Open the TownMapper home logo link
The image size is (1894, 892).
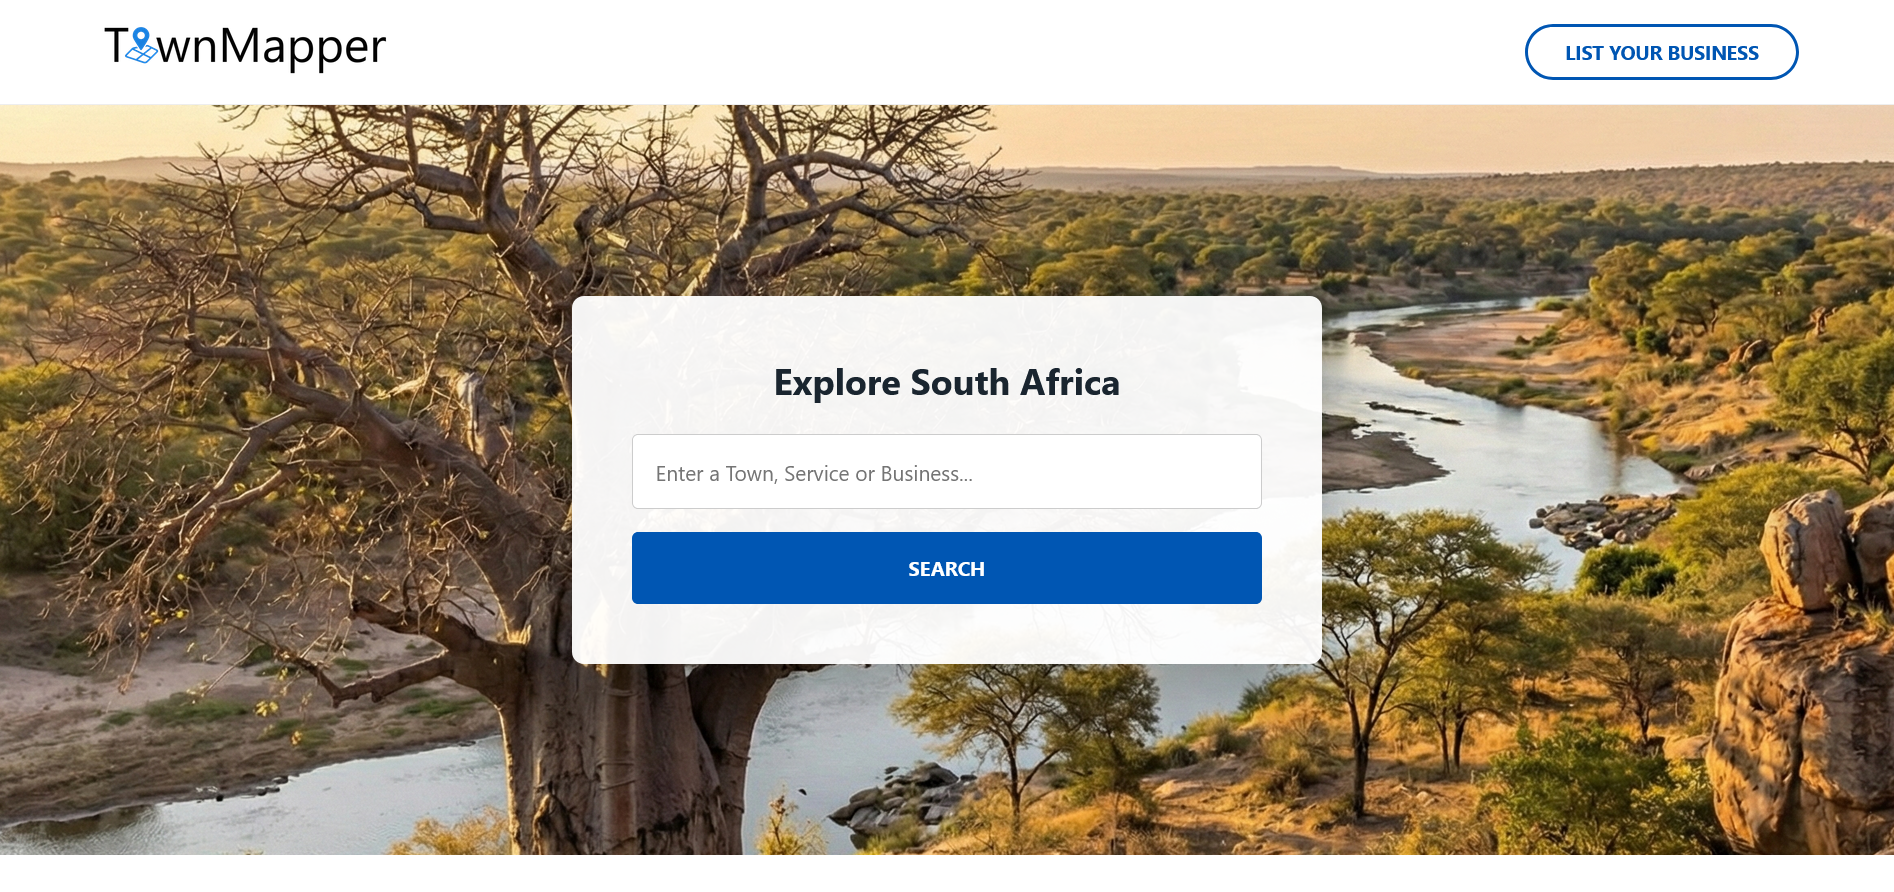pyautogui.click(x=245, y=47)
